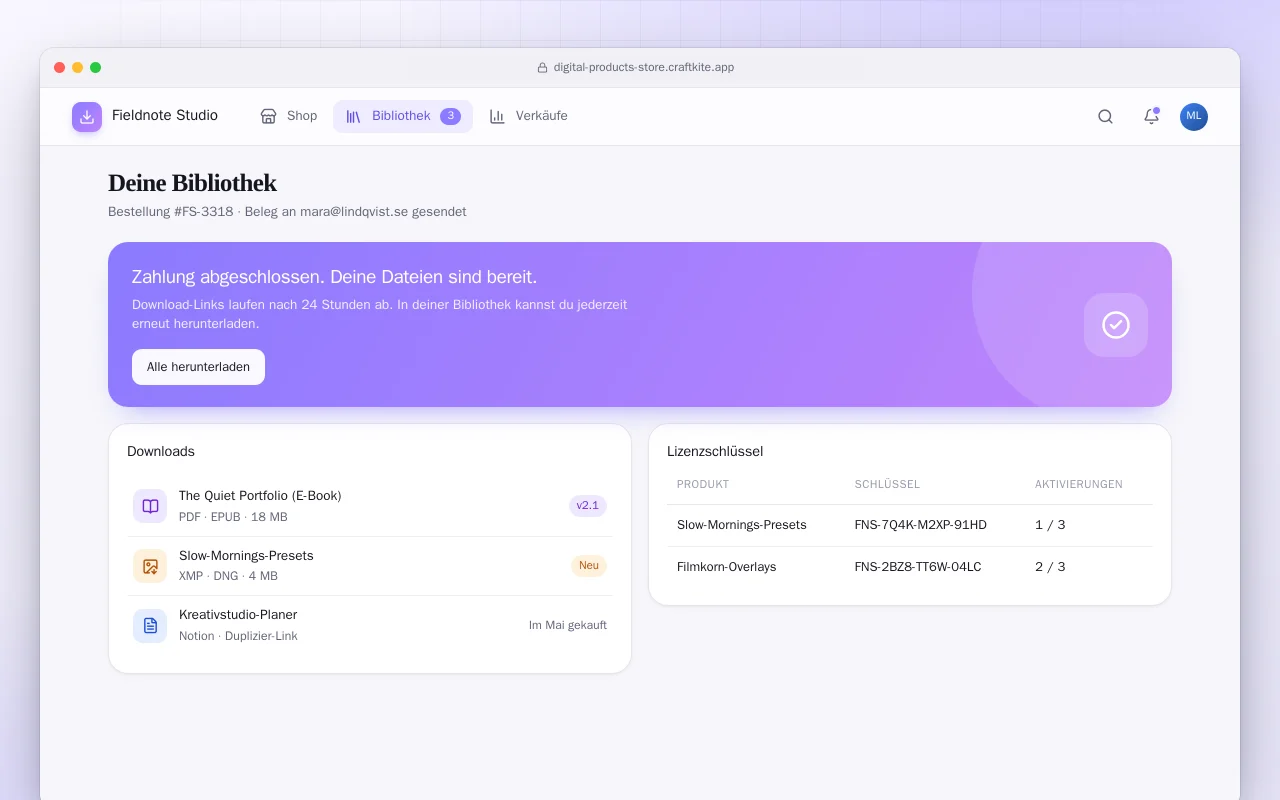
Task: Click the Lizenzschlüssel card heading
Action: [715, 451]
